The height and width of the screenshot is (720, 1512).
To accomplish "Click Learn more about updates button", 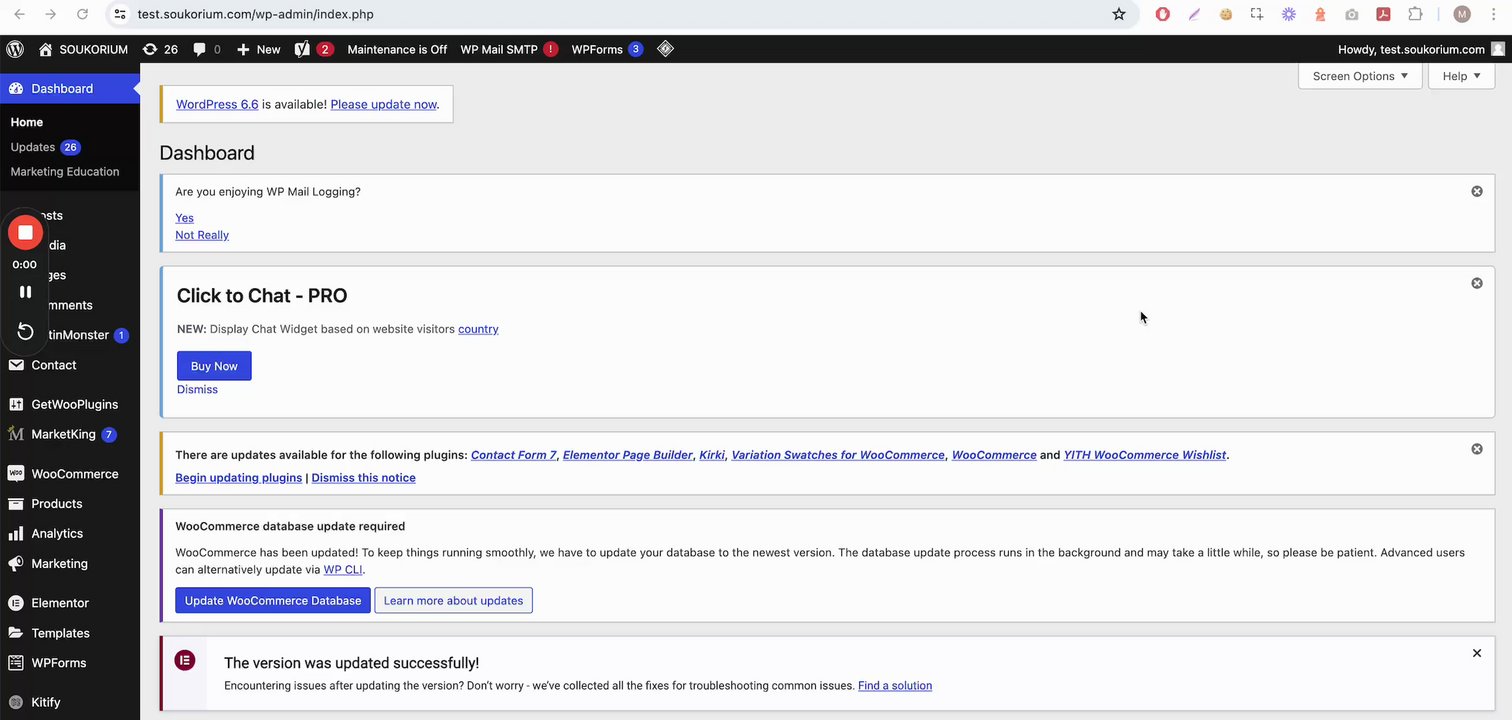I will 453,600.
